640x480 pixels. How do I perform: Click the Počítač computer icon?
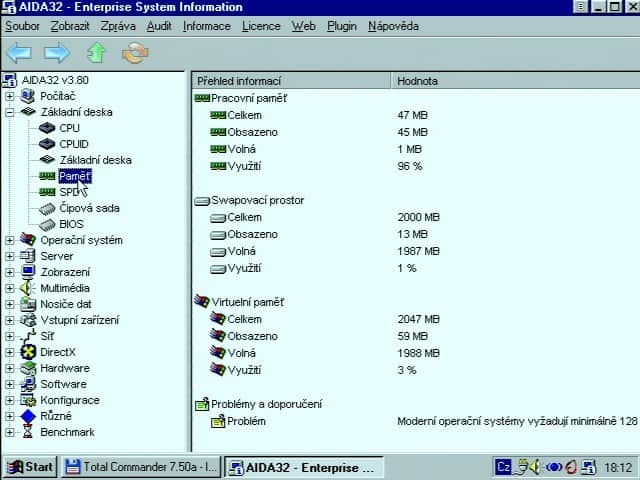[28, 96]
